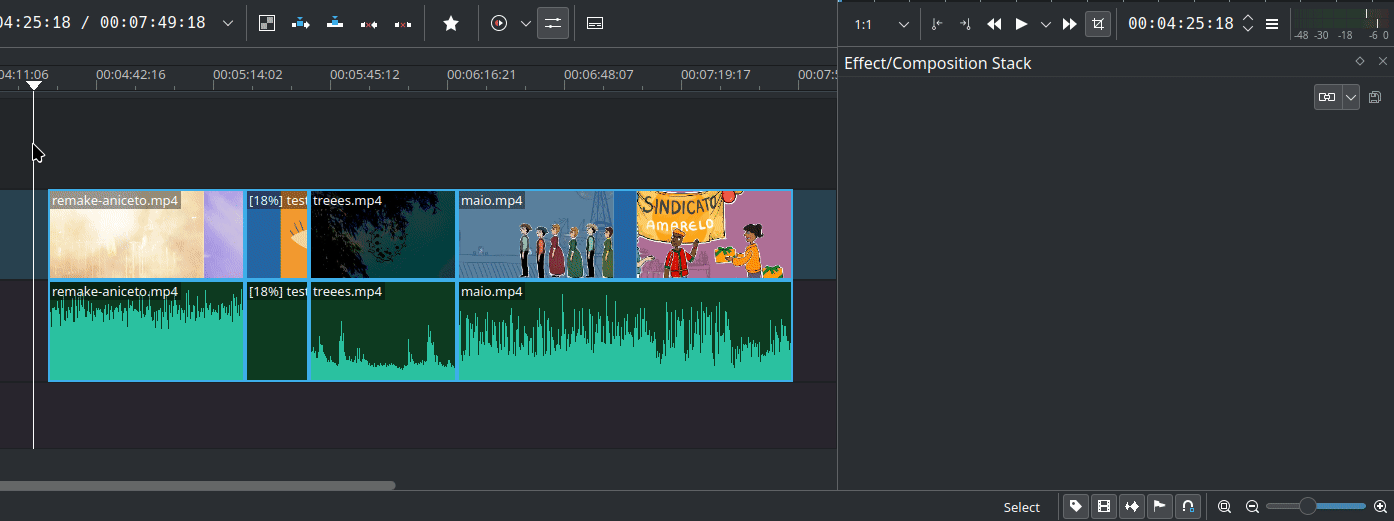Click the insert clip zone icon
The height and width of the screenshot is (521, 1394).
tap(301, 23)
